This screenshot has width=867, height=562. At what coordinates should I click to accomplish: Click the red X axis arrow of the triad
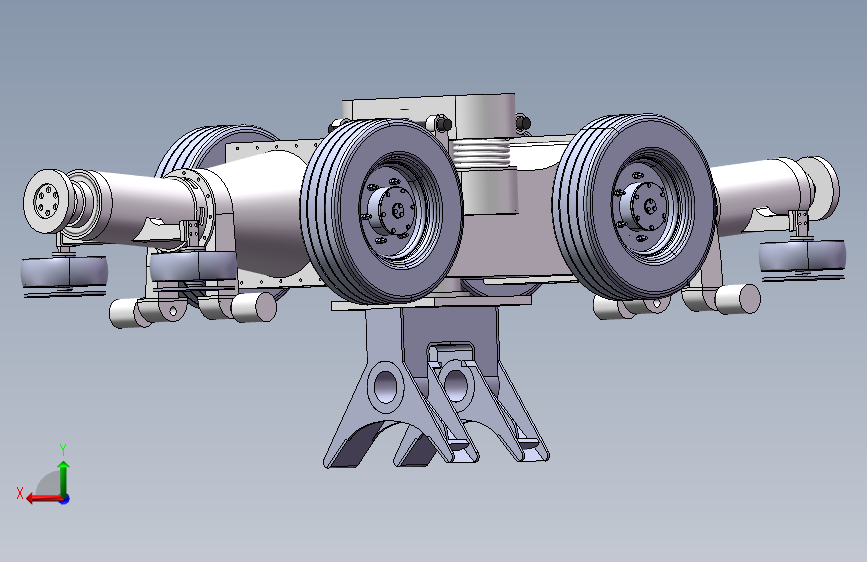[x=44, y=498]
